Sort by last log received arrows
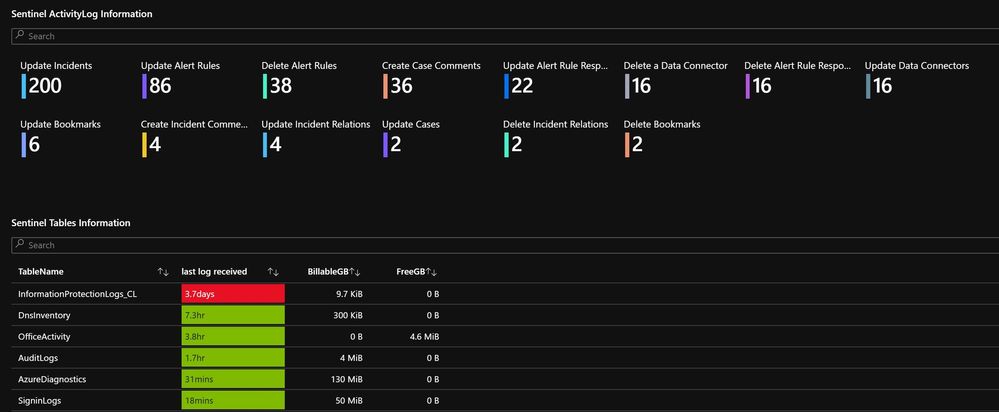The height and width of the screenshot is (412, 999). point(273,272)
